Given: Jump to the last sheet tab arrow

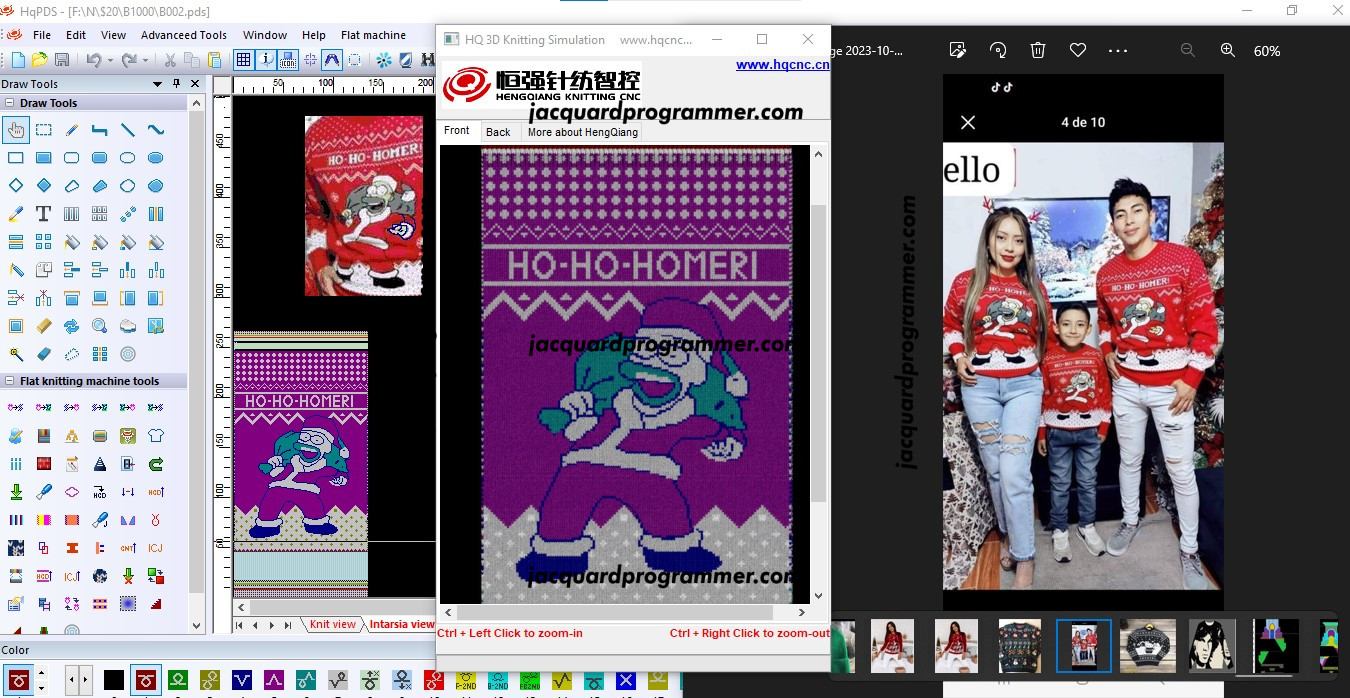Looking at the screenshot, I should (x=288, y=625).
